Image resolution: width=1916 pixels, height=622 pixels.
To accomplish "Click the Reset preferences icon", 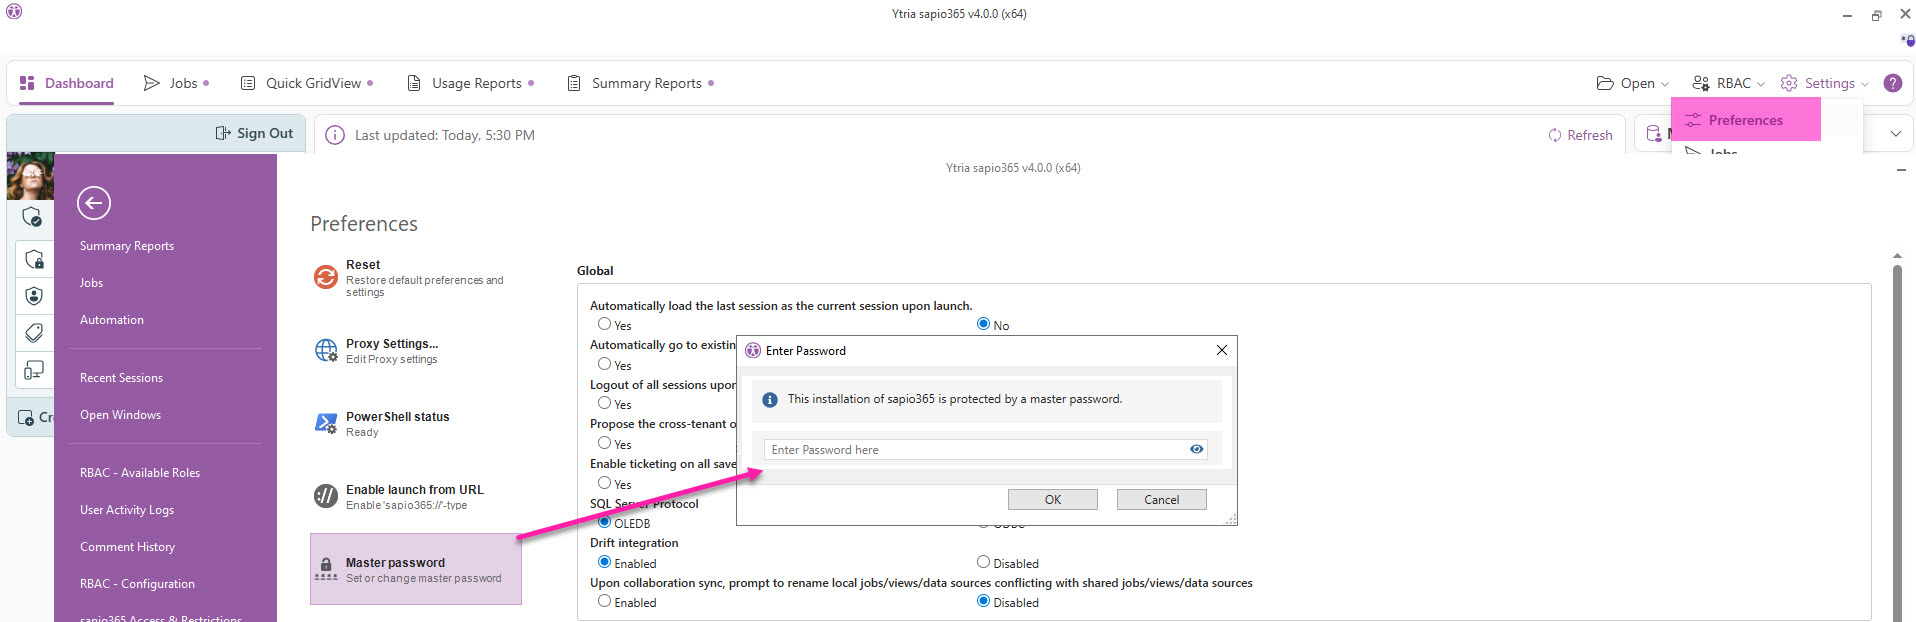I will click(x=326, y=277).
